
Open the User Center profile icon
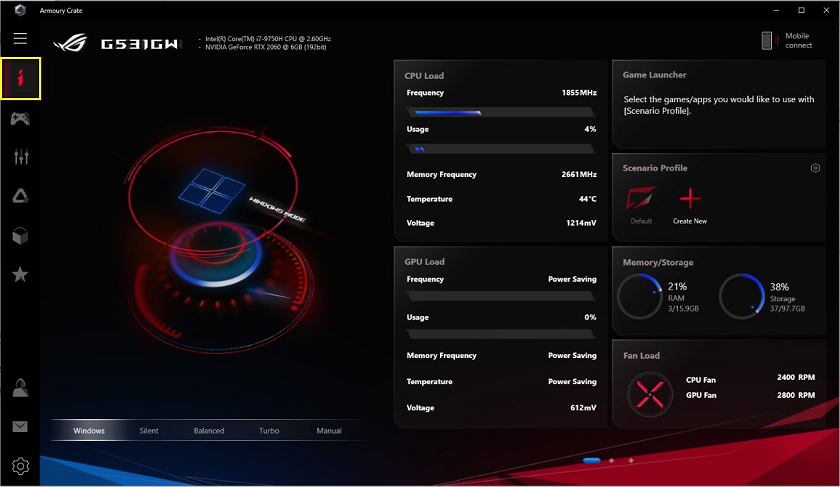20,388
